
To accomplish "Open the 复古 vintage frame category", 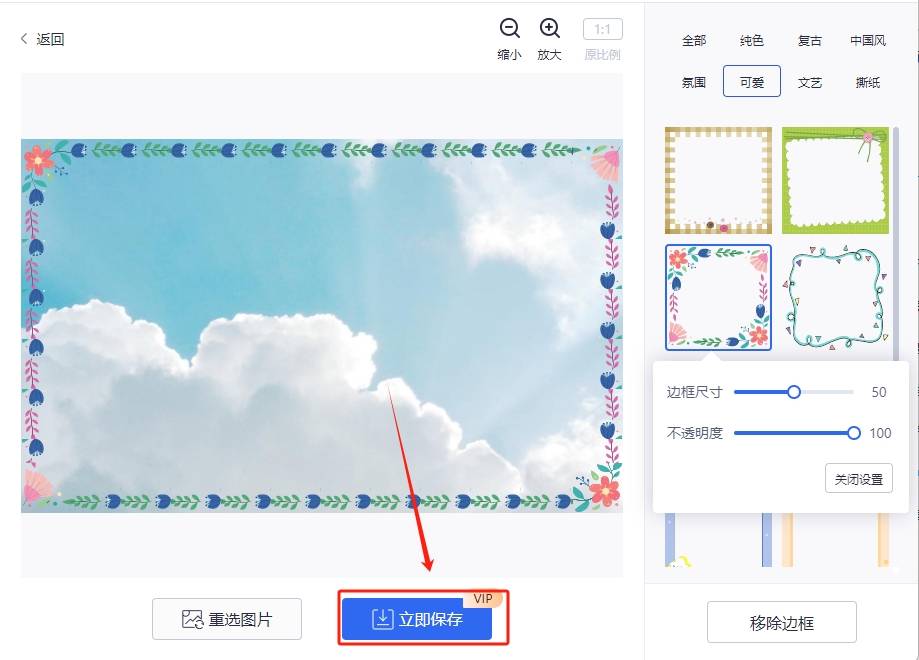I will coord(808,40).
